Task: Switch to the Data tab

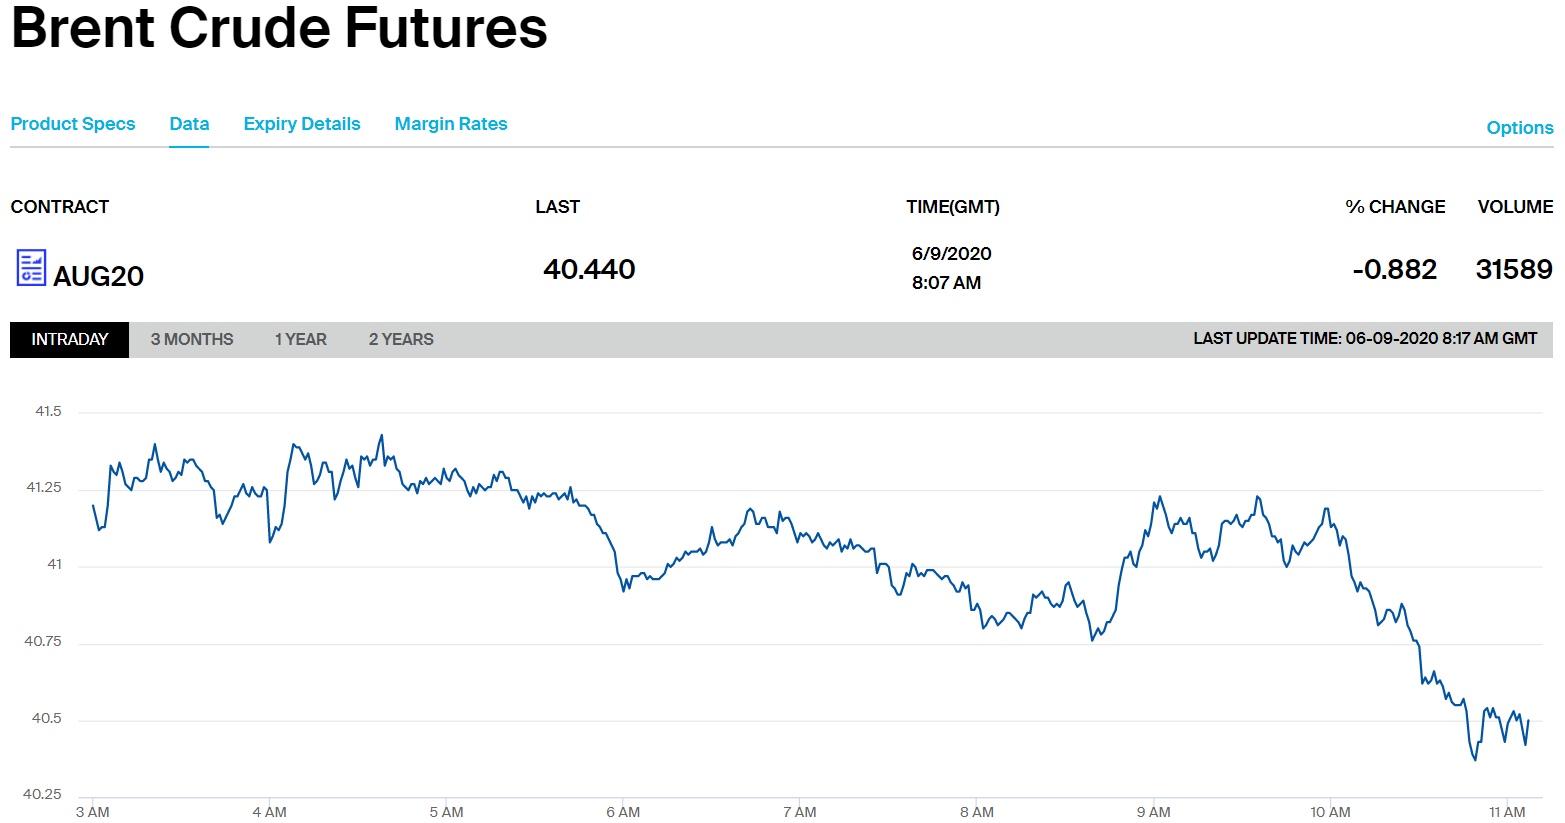Action: [x=189, y=124]
